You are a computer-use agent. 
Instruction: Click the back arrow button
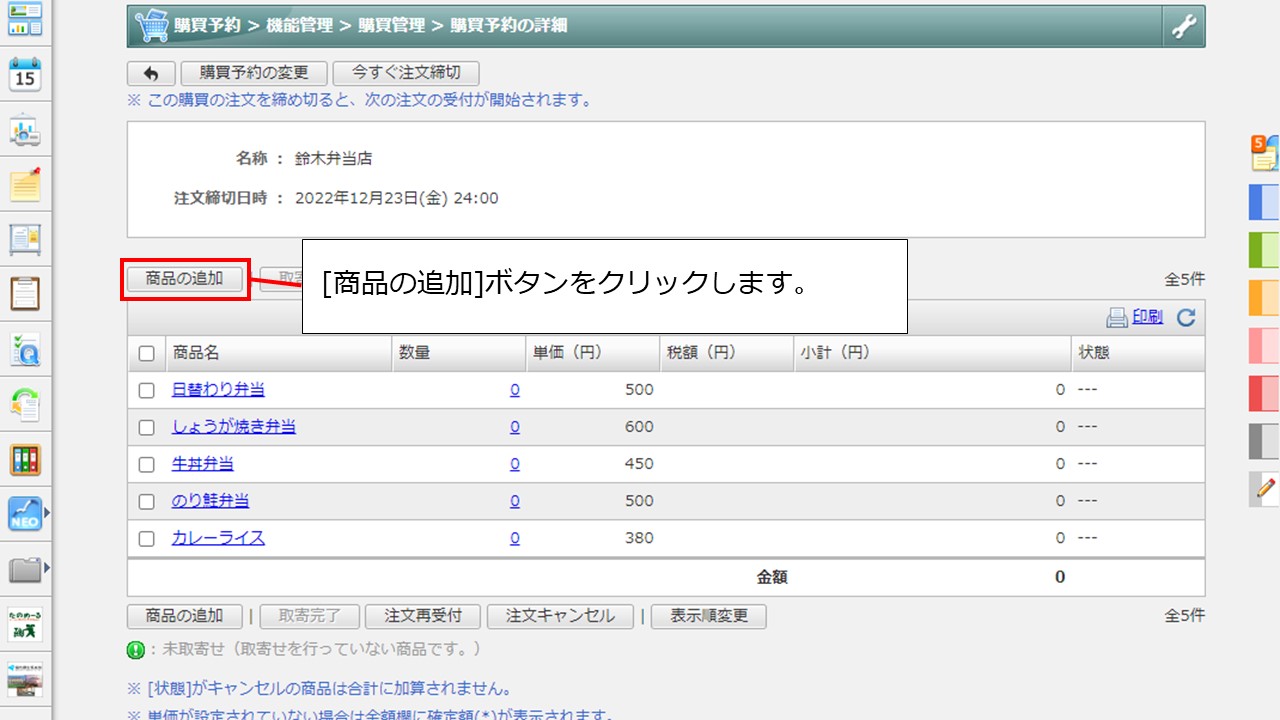tap(151, 74)
